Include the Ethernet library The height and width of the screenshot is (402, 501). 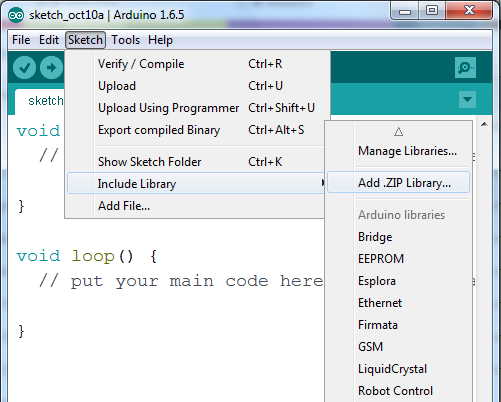[x=399, y=303]
